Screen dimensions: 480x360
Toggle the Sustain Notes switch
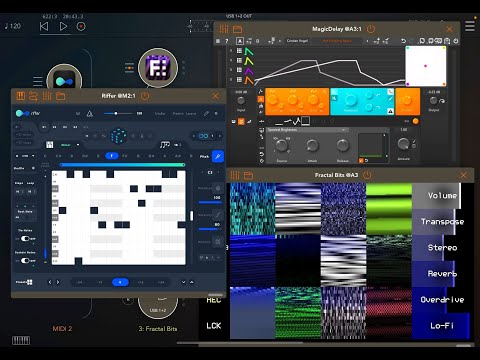[26, 261]
